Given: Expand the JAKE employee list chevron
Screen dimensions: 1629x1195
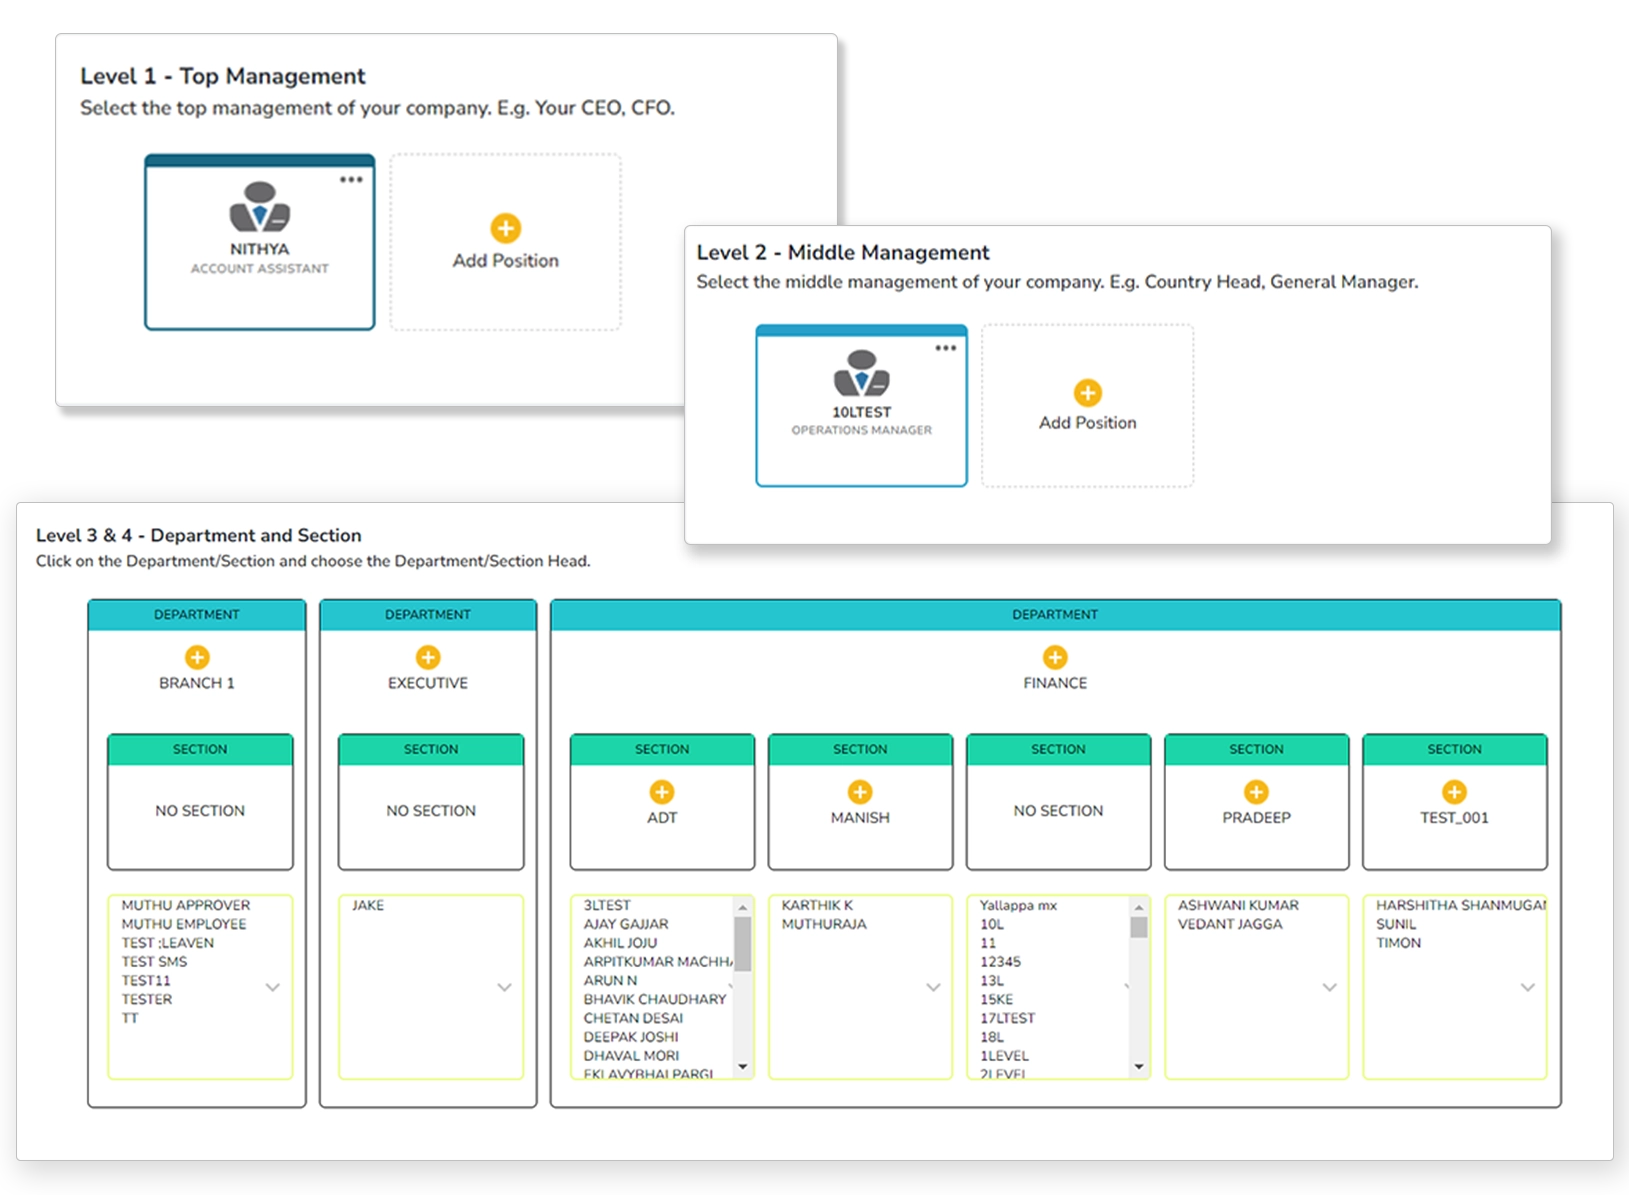Looking at the screenshot, I should point(504,987).
